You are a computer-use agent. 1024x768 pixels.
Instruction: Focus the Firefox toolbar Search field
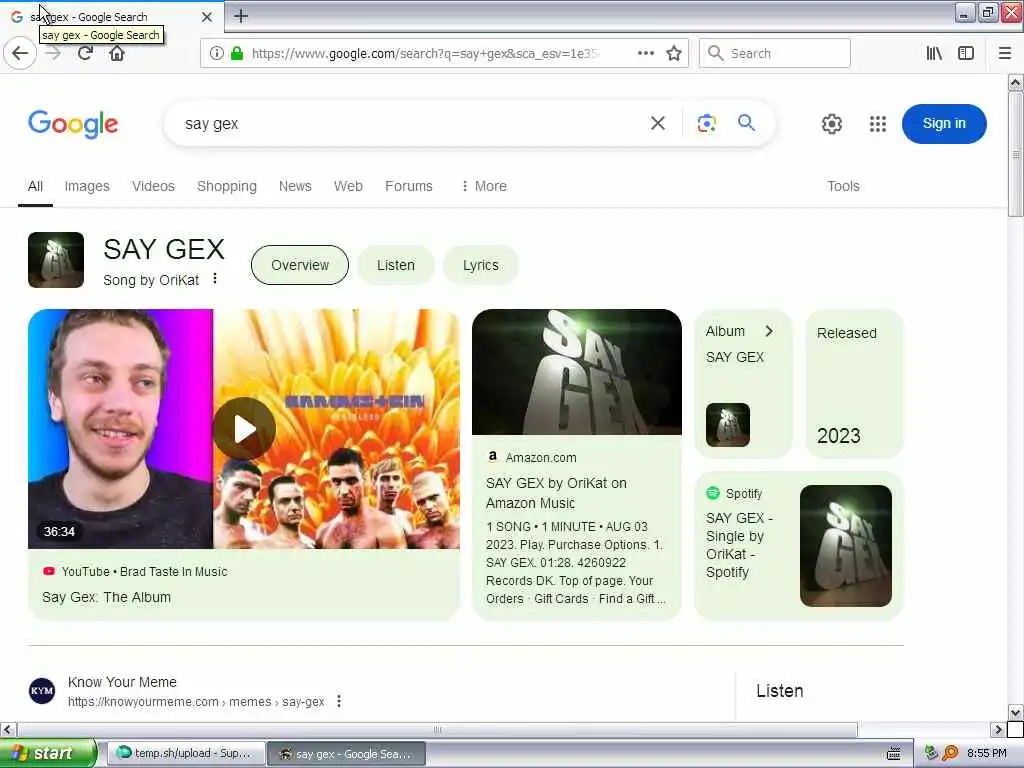775,53
